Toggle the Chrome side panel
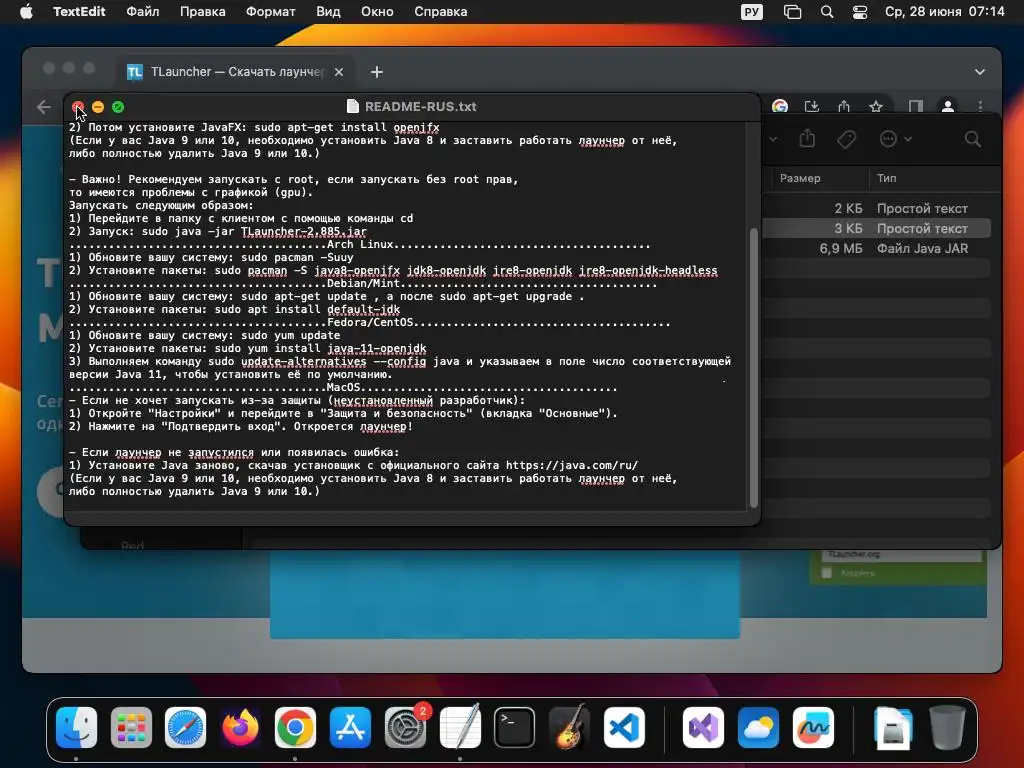1024x768 pixels. pos(916,106)
